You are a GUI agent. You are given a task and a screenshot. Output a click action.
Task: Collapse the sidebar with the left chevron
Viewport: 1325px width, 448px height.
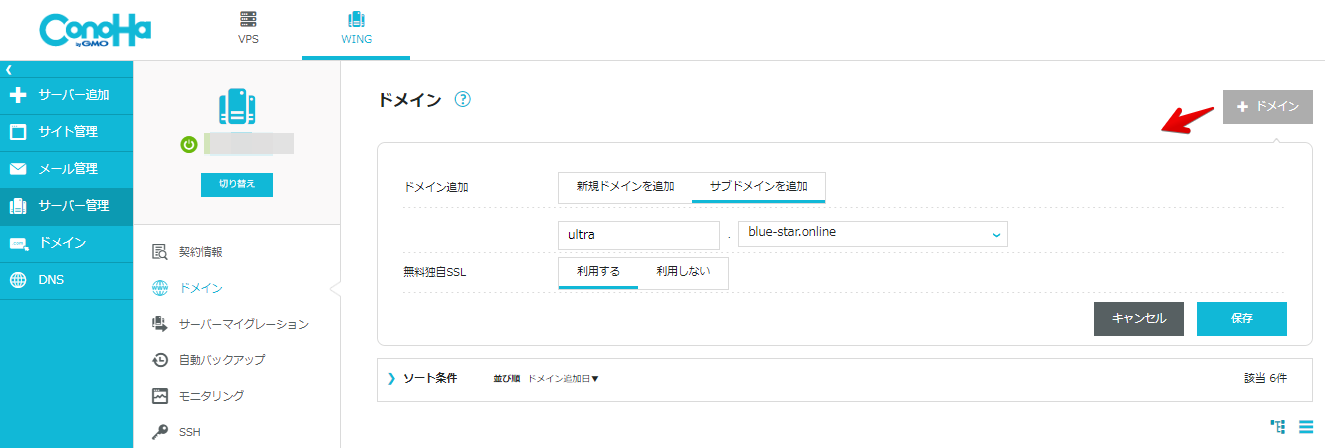[8, 69]
